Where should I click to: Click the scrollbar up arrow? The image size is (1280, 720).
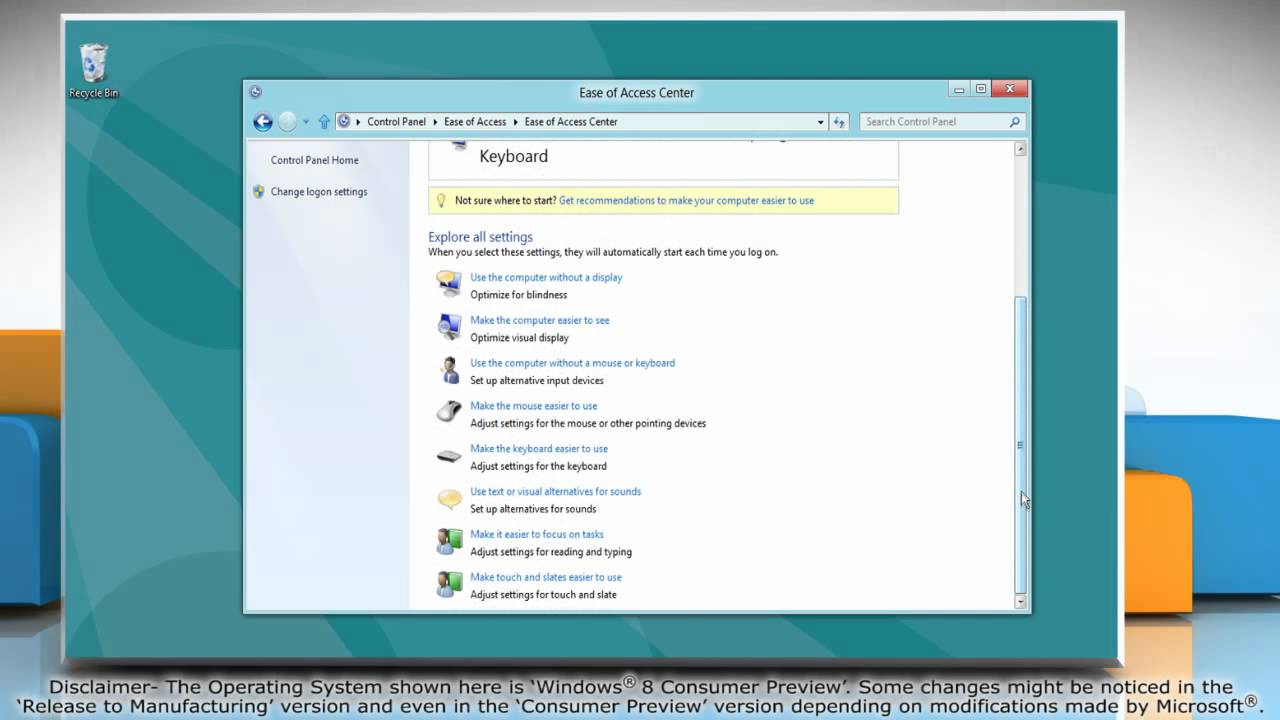(1020, 149)
